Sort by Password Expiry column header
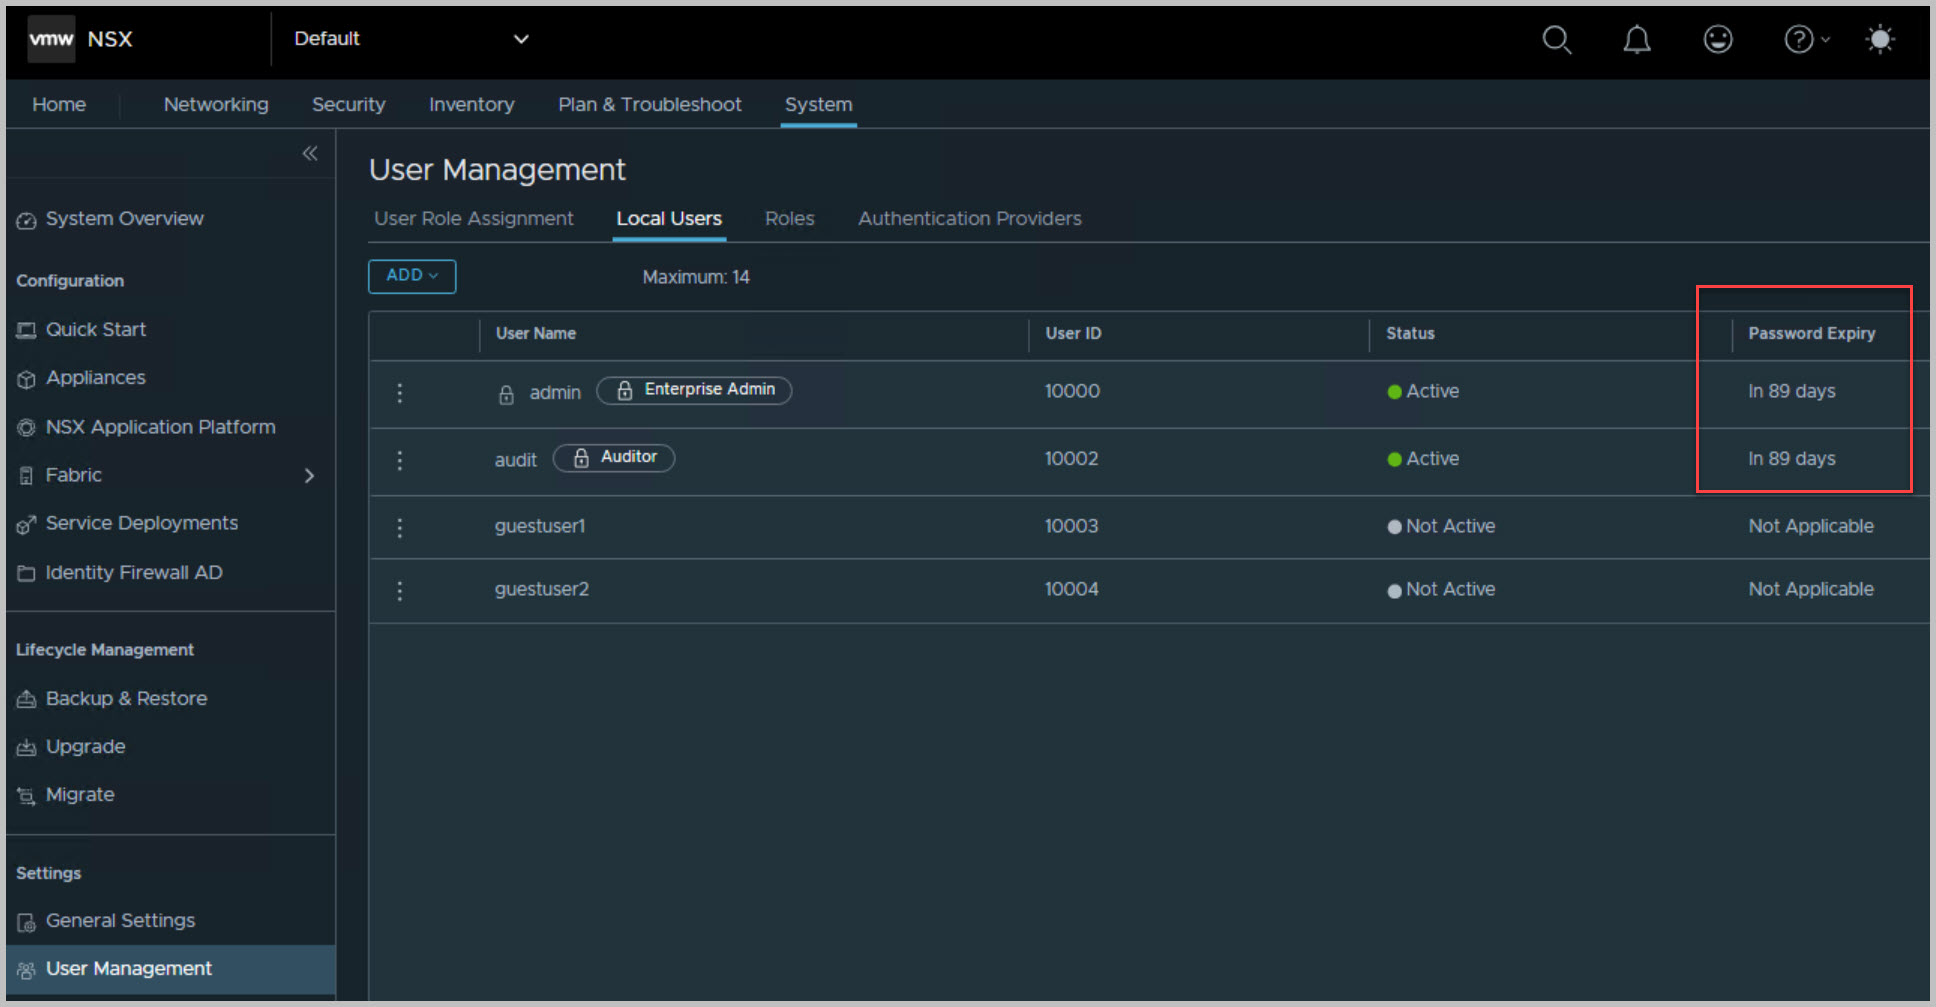Image resolution: width=1936 pixels, height=1007 pixels. [x=1811, y=334]
